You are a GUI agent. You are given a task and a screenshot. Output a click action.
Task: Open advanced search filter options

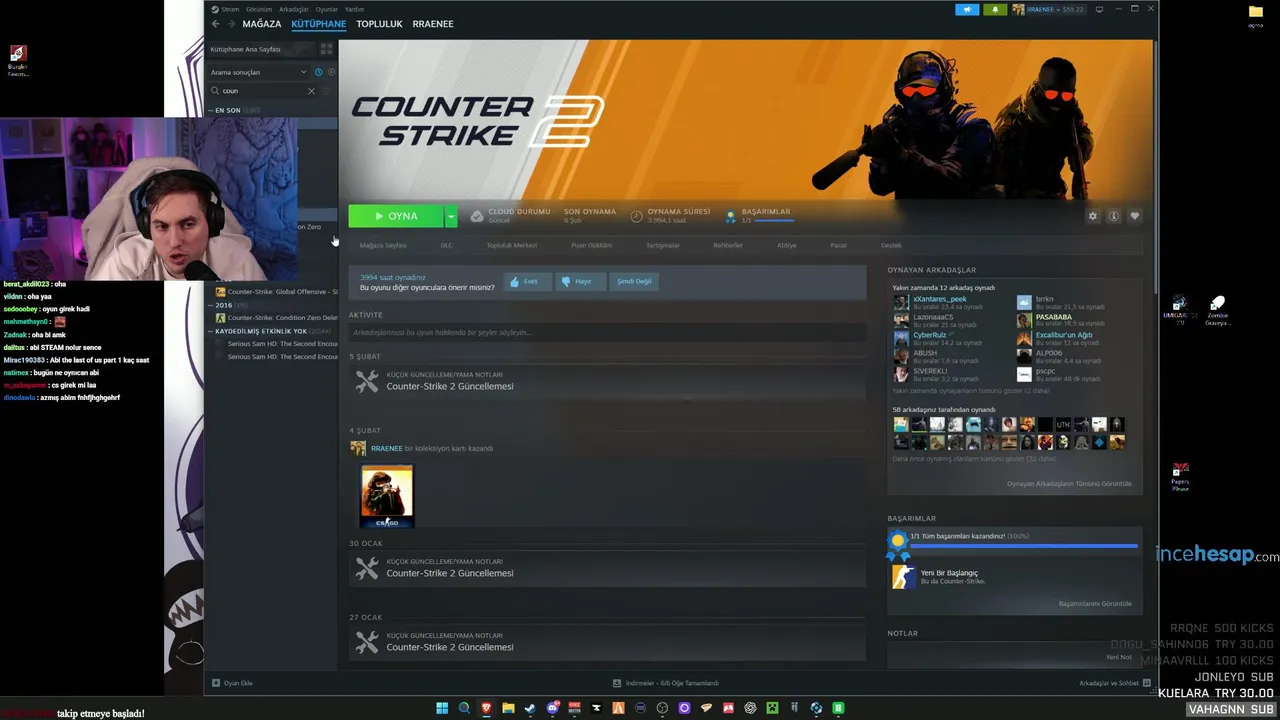point(326,91)
